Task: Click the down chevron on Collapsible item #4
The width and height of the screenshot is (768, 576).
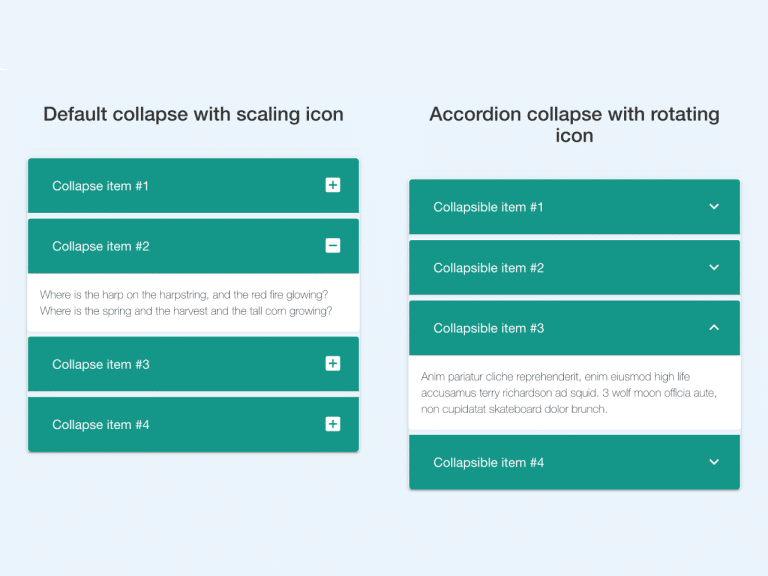Action: pyautogui.click(x=714, y=462)
